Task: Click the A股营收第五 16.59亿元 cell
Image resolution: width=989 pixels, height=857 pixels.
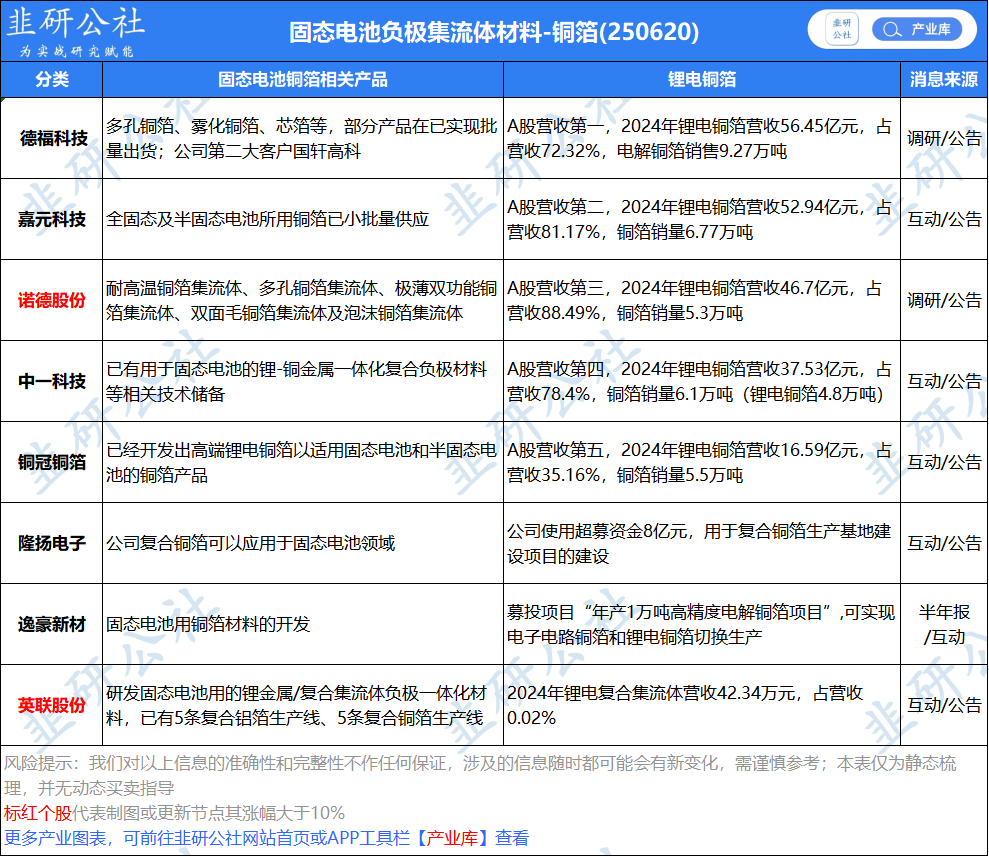Action: tap(701, 462)
